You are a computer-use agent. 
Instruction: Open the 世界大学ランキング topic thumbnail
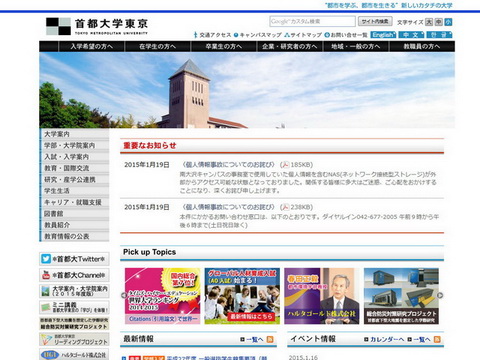pos(163,296)
